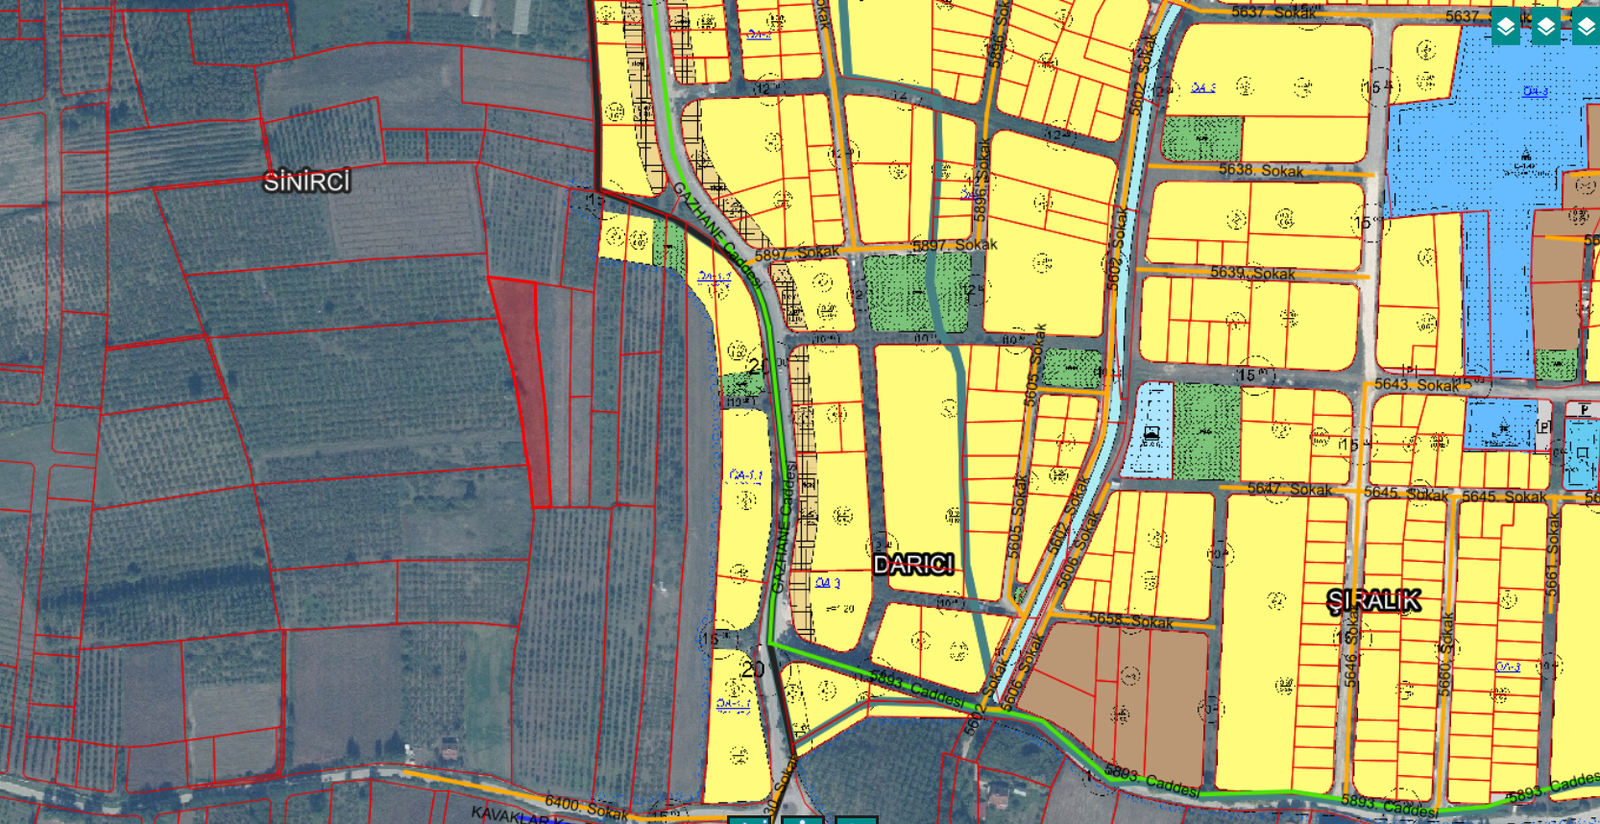Viewport: 1600px width, 824px height.
Task: Click the gray P parking symbol parcel
Action: [1581, 410]
